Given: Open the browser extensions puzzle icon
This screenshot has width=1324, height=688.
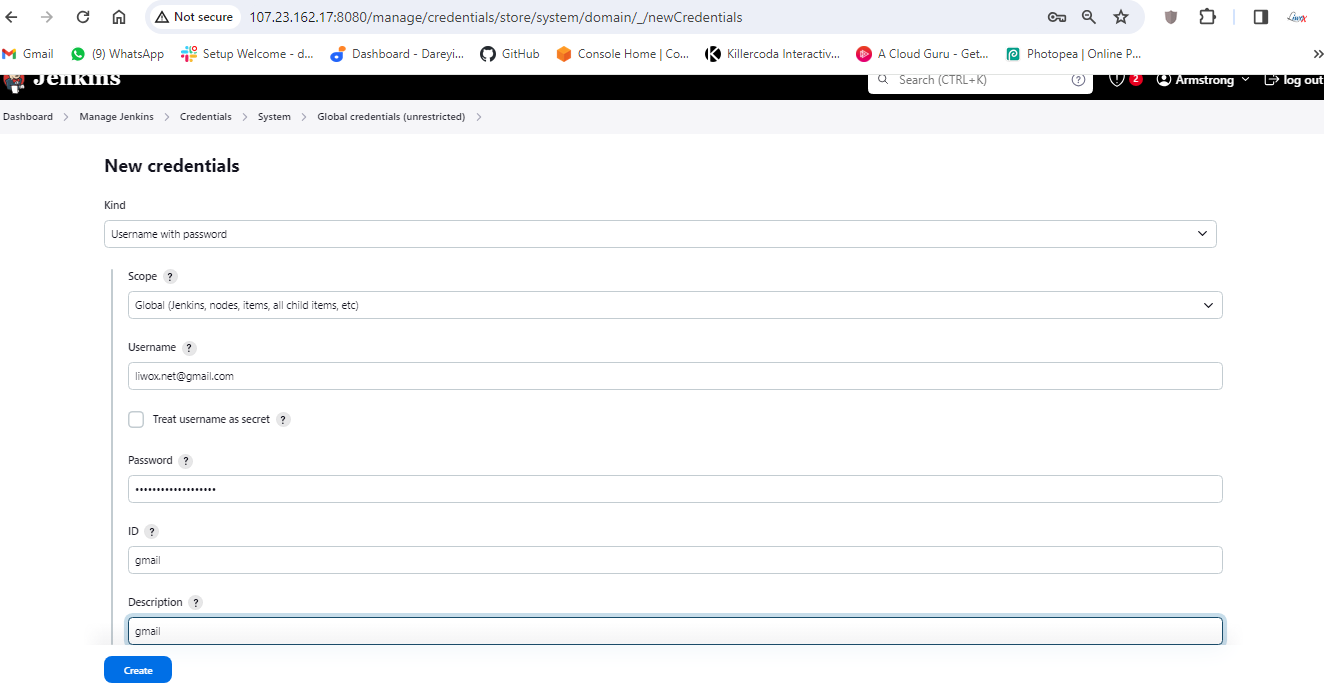Looking at the screenshot, I should point(1208,17).
